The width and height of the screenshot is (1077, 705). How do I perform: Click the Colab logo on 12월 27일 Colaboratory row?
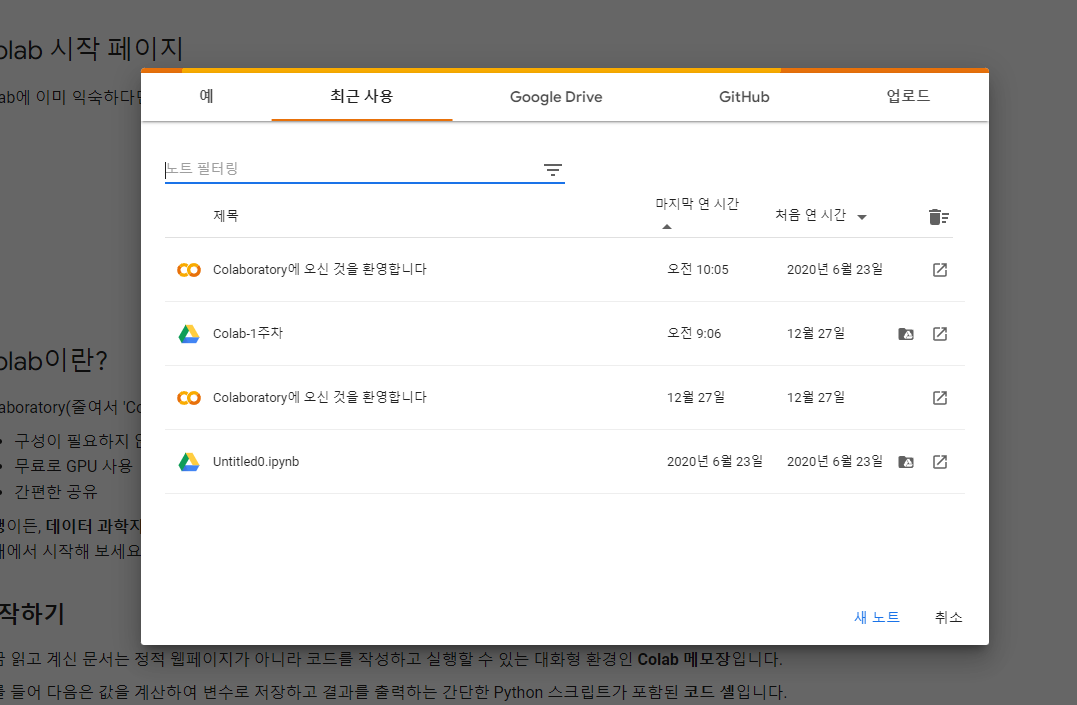tap(189, 398)
